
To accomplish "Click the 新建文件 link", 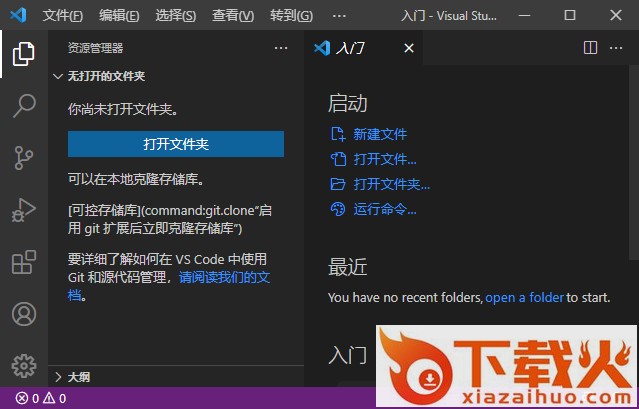I will (x=380, y=134).
